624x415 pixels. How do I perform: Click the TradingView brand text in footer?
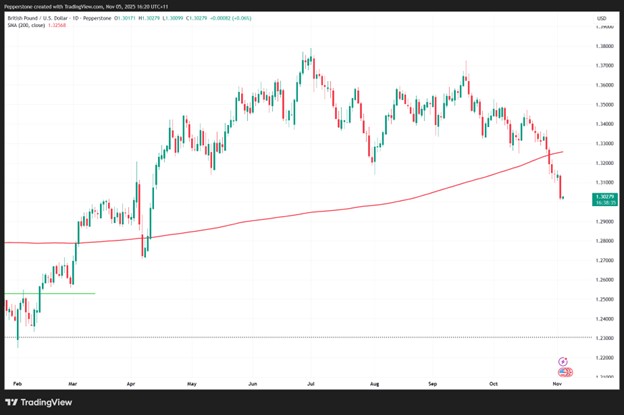(45, 402)
